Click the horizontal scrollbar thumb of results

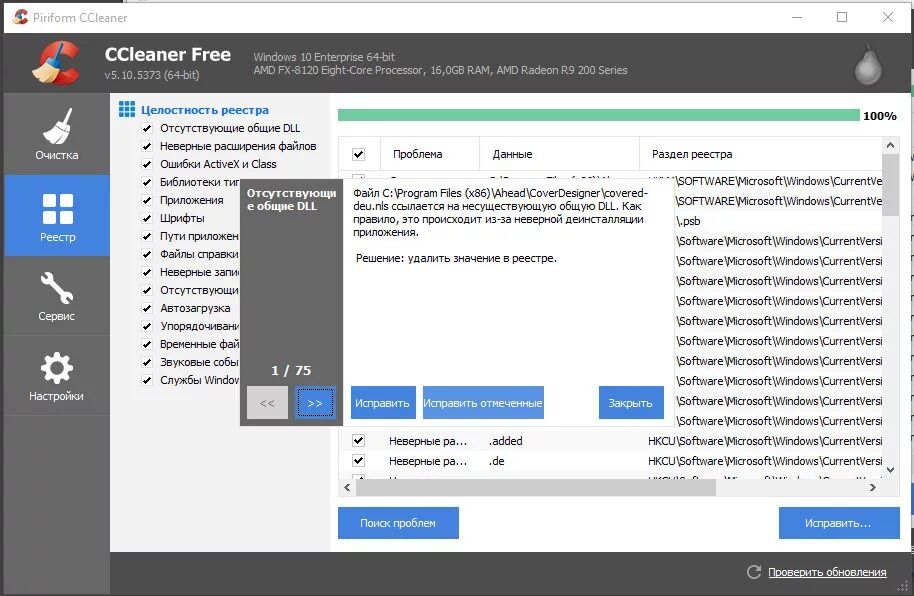pos(536,488)
